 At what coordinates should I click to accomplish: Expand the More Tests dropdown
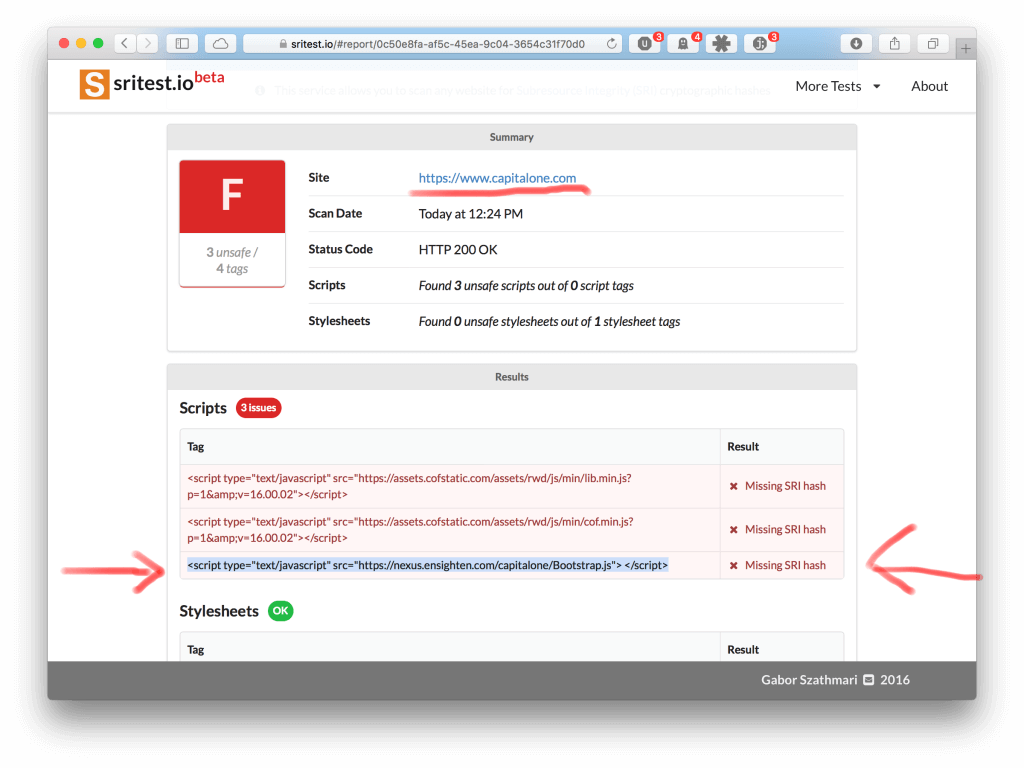(x=838, y=86)
